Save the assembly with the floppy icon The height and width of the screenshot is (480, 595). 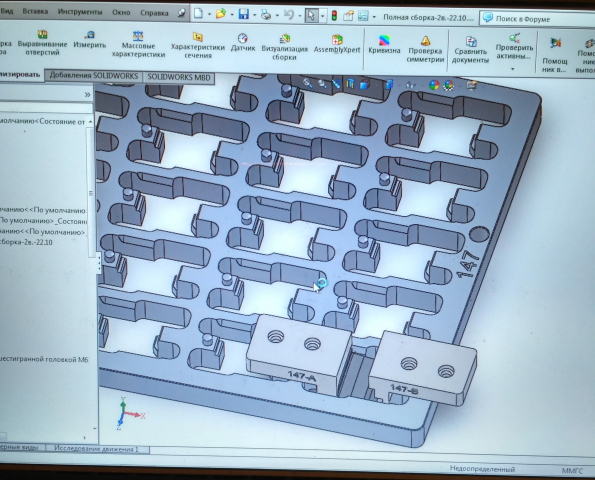tap(244, 14)
